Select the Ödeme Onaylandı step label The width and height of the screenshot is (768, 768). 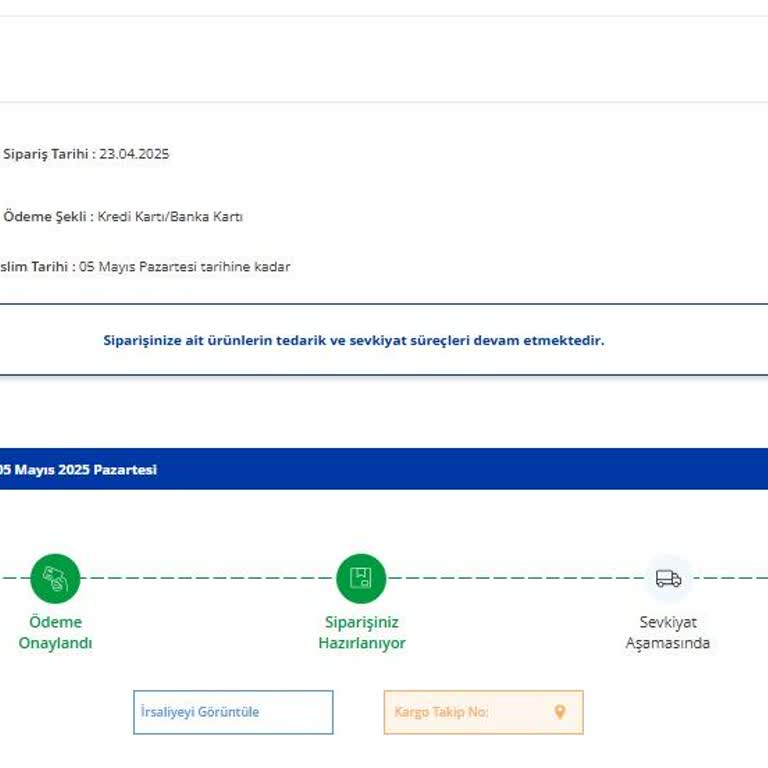pos(55,632)
